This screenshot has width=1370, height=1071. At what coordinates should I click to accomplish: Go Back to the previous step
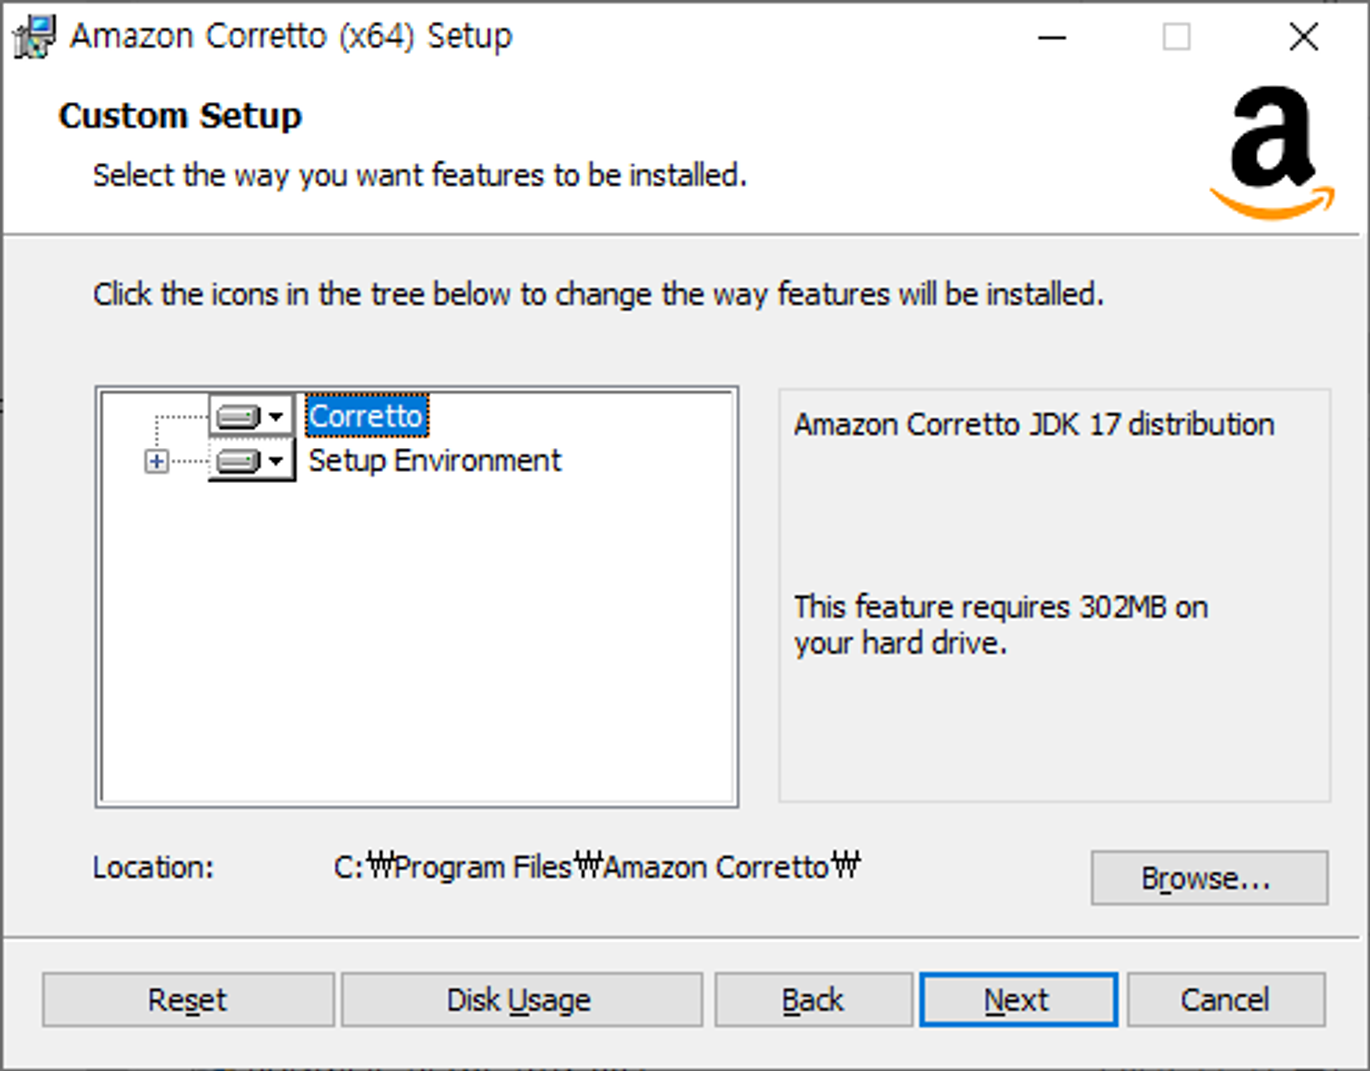pyautogui.click(x=813, y=999)
